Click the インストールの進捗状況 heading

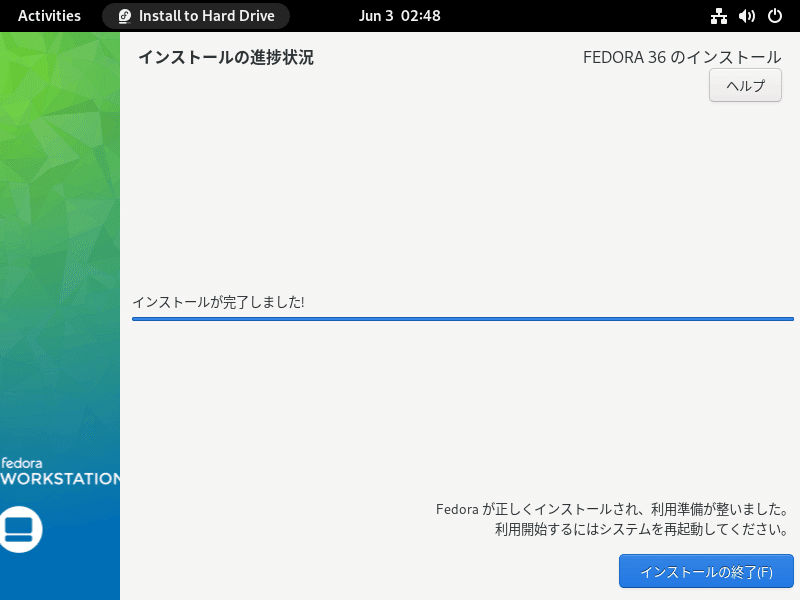point(226,57)
